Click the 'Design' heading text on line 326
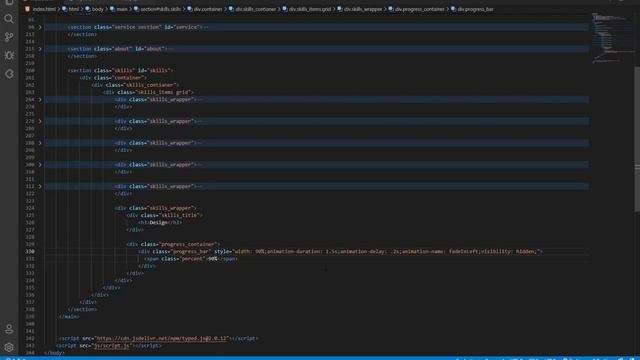This screenshot has width=640, height=360. (158, 222)
